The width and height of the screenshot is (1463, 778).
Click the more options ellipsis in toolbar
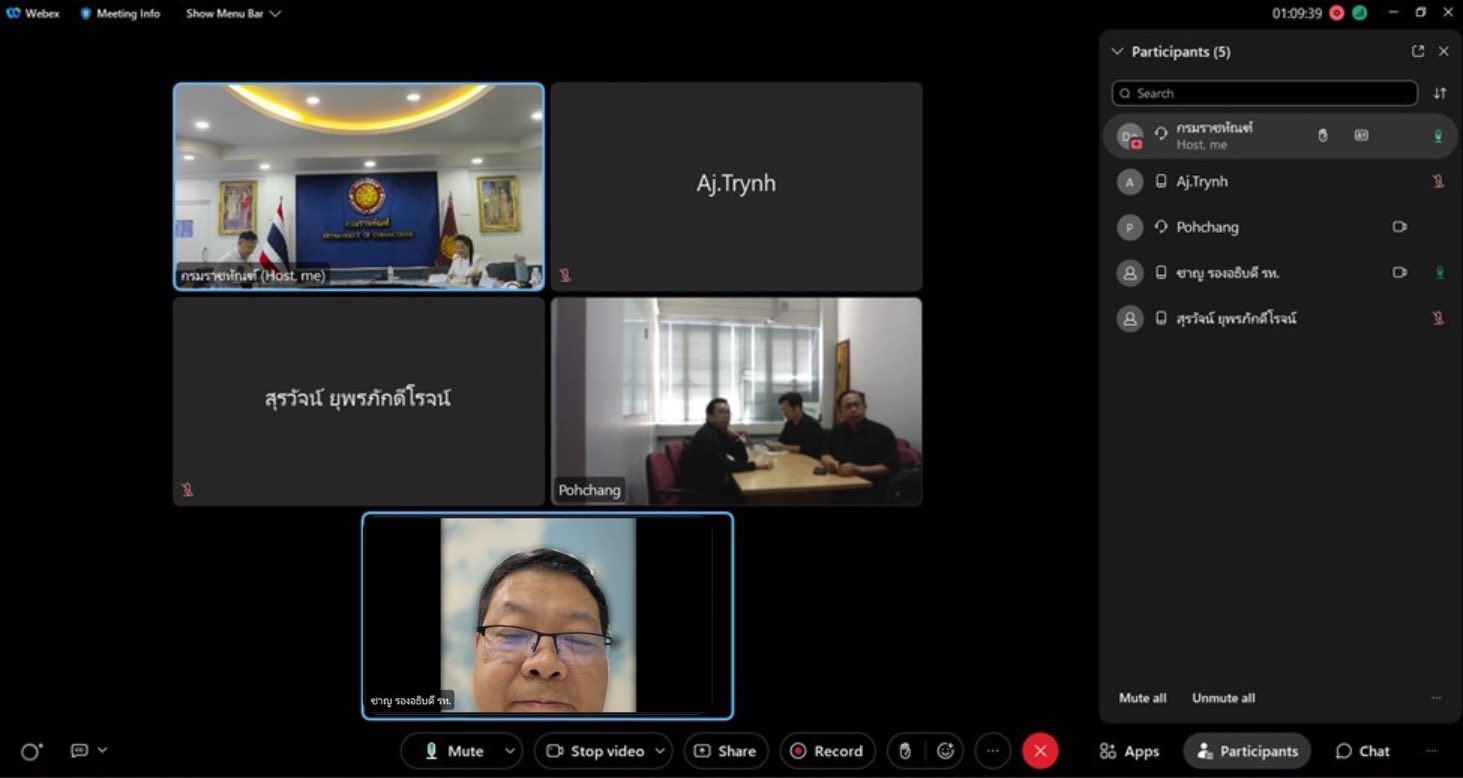click(x=992, y=751)
